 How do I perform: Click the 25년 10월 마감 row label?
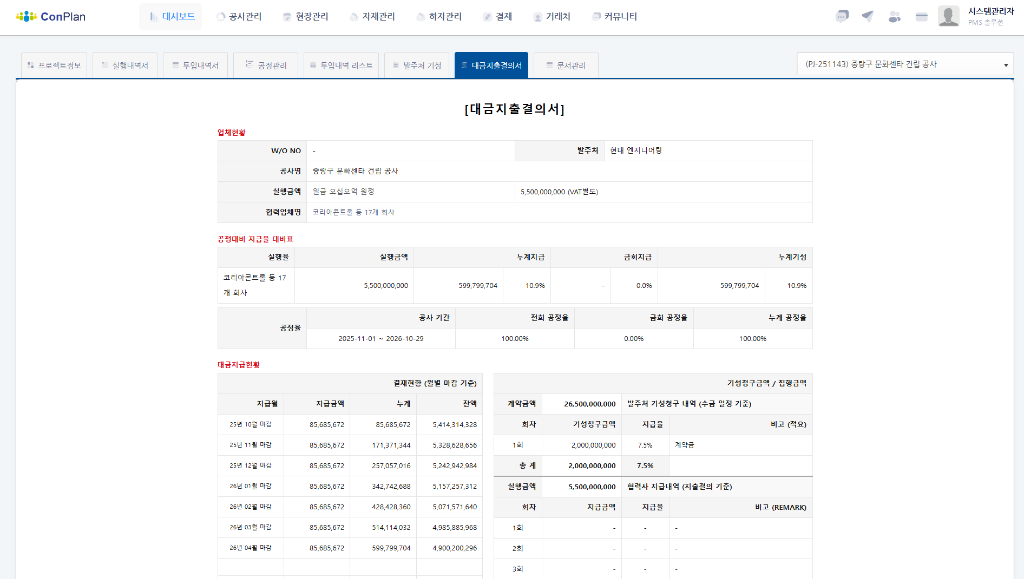pos(251,424)
